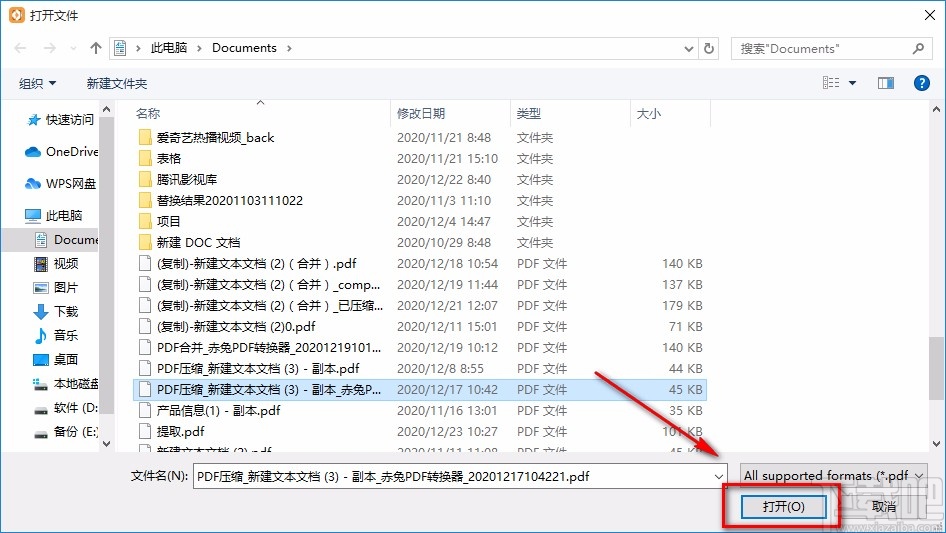Select the 新建 DOC 文档 folder
This screenshot has width=946, height=533.
pyautogui.click(x=419, y=243)
